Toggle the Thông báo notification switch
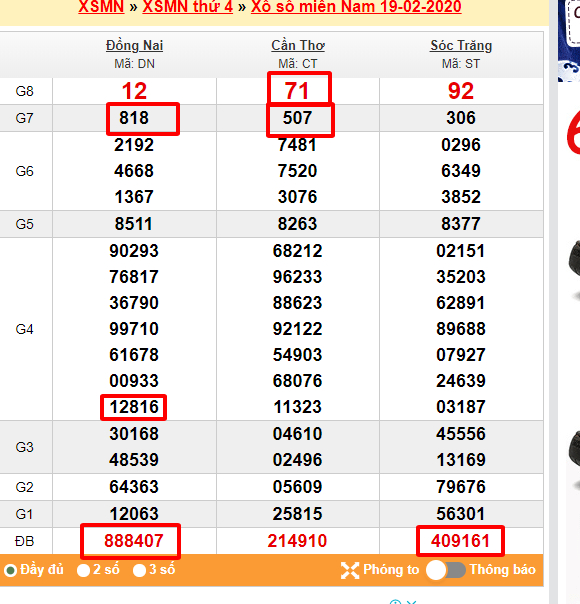The height and width of the screenshot is (604, 580). [x=446, y=570]
